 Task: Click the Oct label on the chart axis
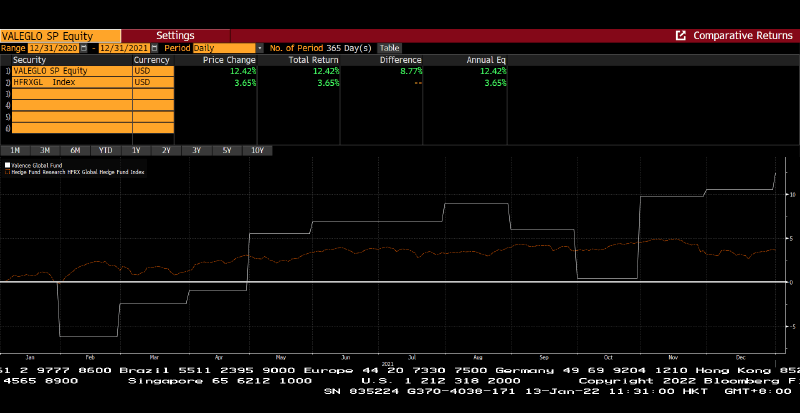607,357
